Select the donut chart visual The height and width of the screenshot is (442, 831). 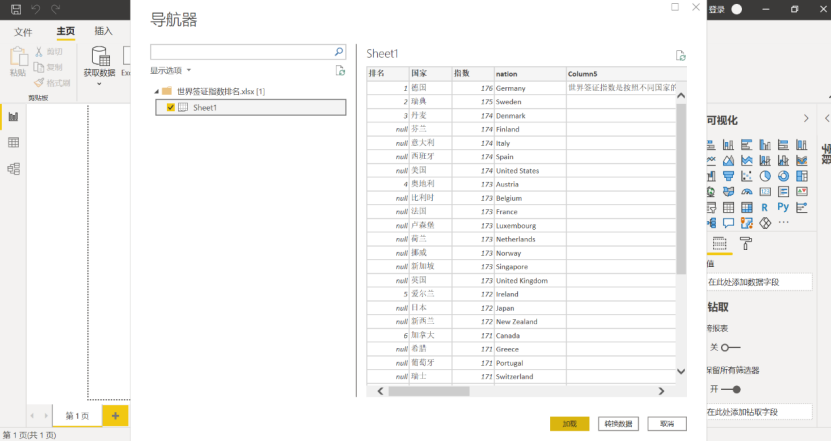783,176
